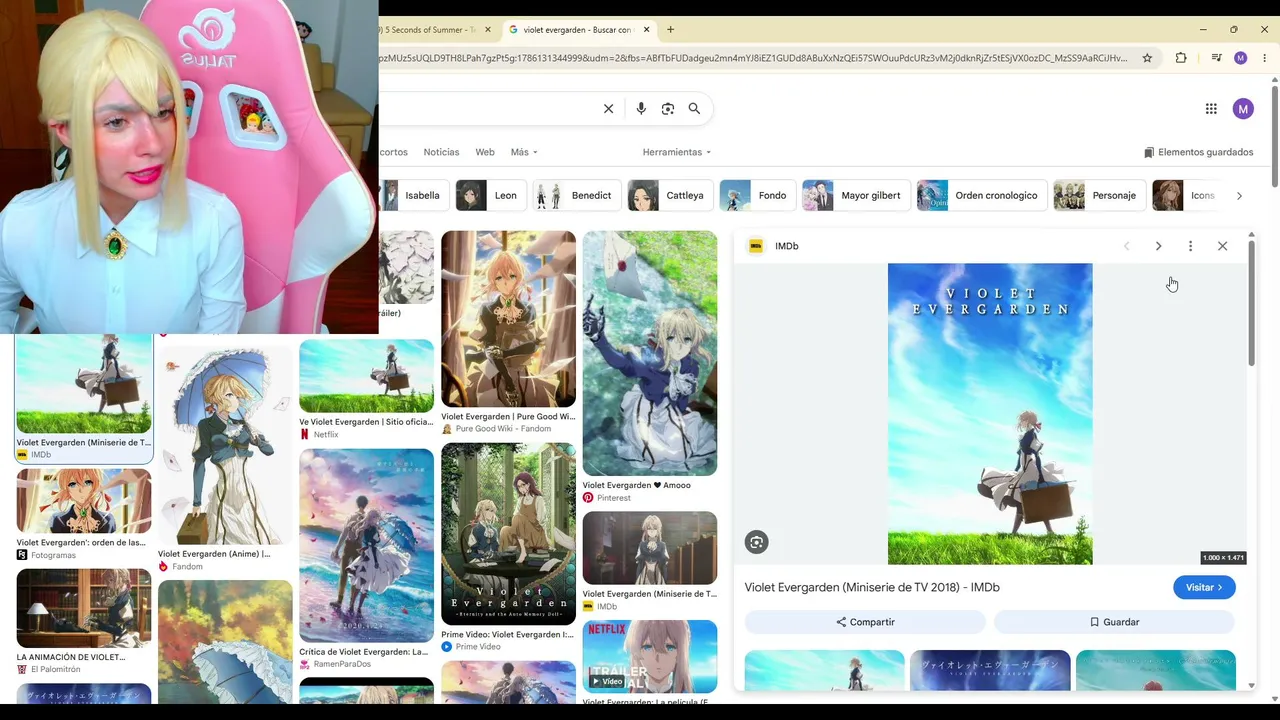This screenshot has width=1280, height=720.
Task: Click the magnifying glass search button
Action: click(x=694, y=109)
